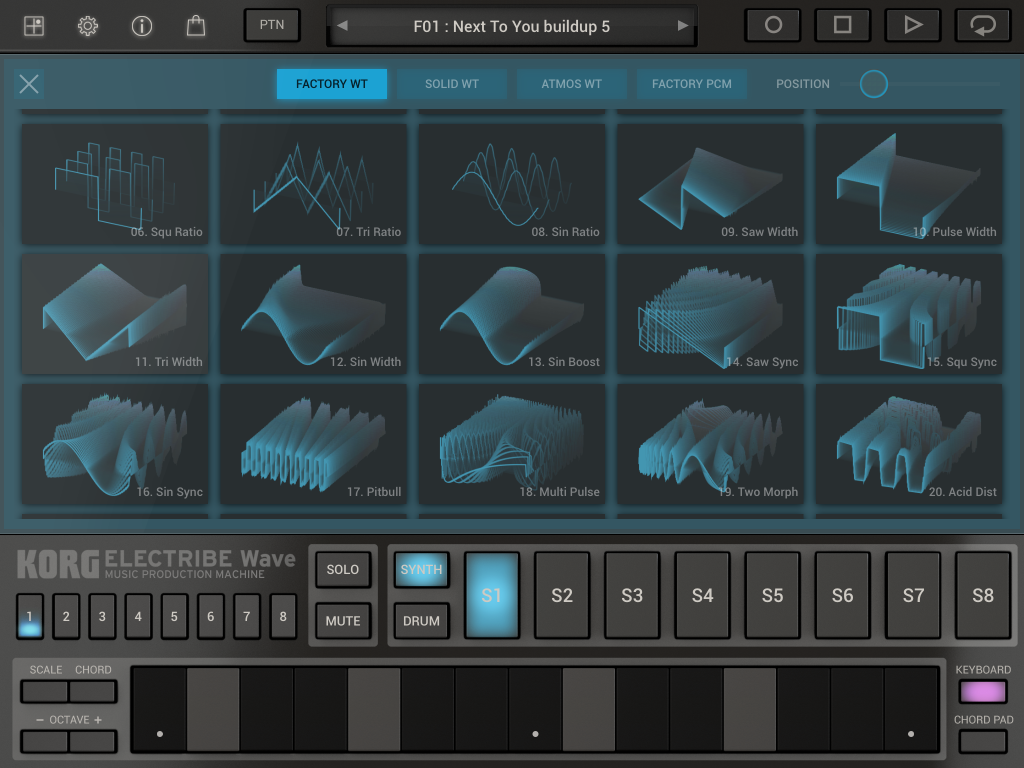Image resolution: width=1024 pixels, height=768 pixels.
Task: Enable the loop icon in top bar
Action: (982, 25)
